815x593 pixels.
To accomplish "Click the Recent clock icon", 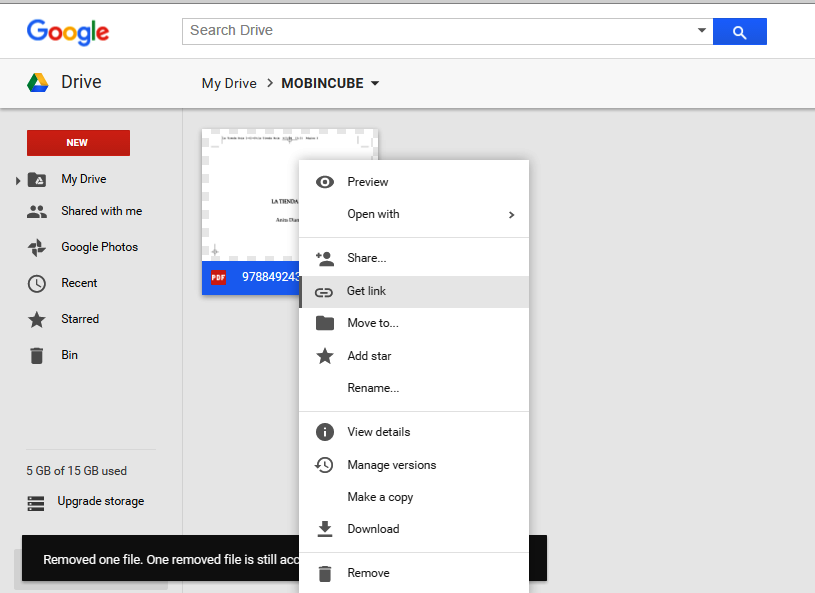I will [37, 284].
